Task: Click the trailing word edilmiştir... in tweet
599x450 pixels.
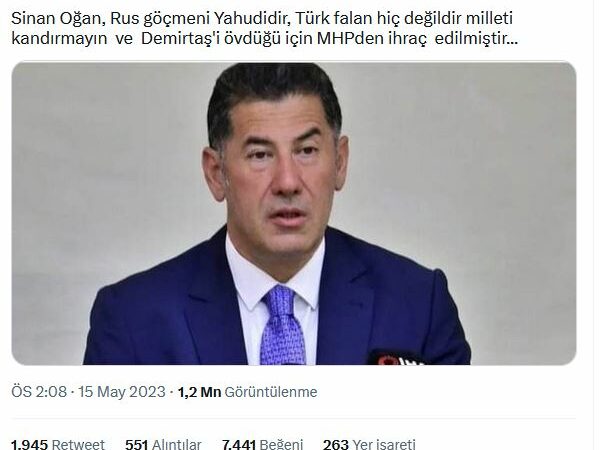Action: coord(476,39)
